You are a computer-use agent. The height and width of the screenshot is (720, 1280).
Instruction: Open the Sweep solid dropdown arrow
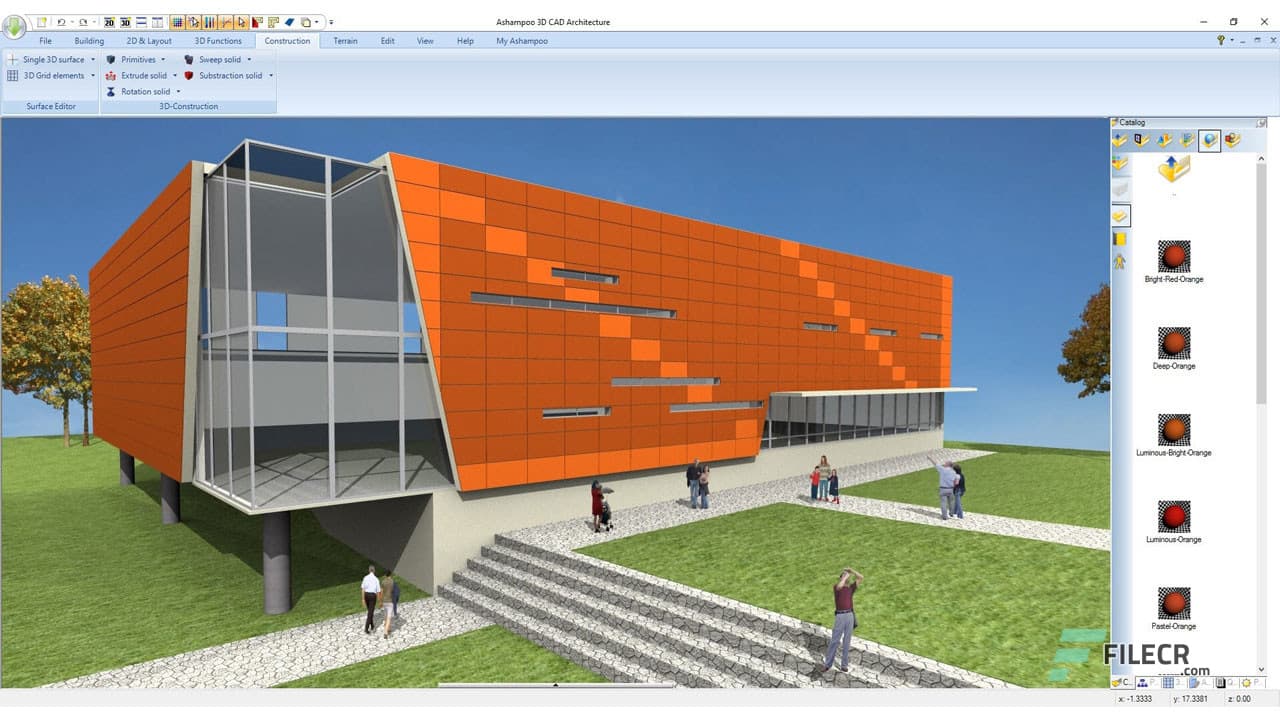[x=249, y=59]
